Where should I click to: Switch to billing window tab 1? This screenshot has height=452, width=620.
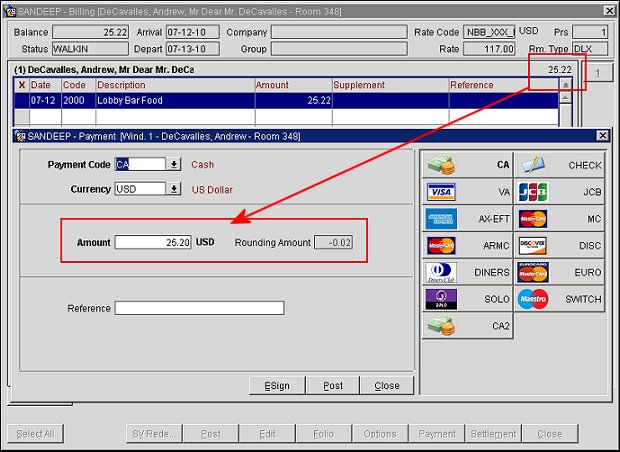(596, 74)
